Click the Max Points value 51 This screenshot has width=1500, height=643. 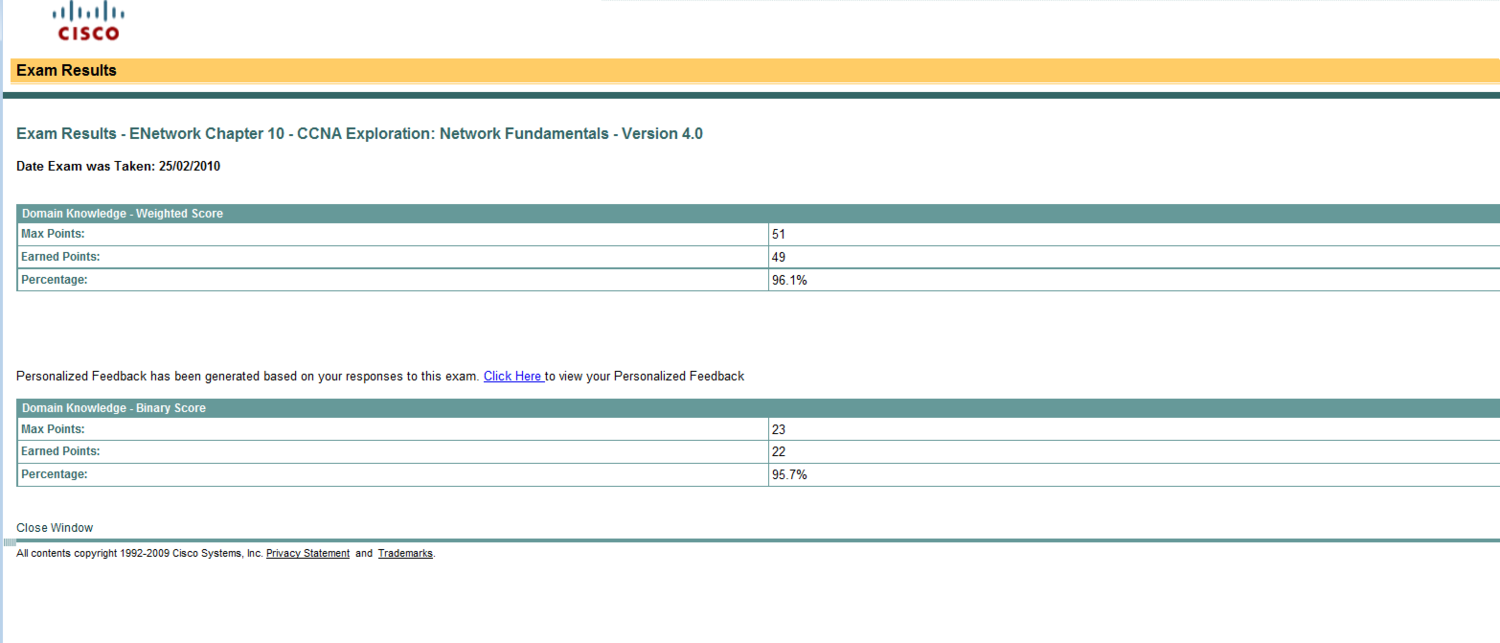[x=779, y=234]
